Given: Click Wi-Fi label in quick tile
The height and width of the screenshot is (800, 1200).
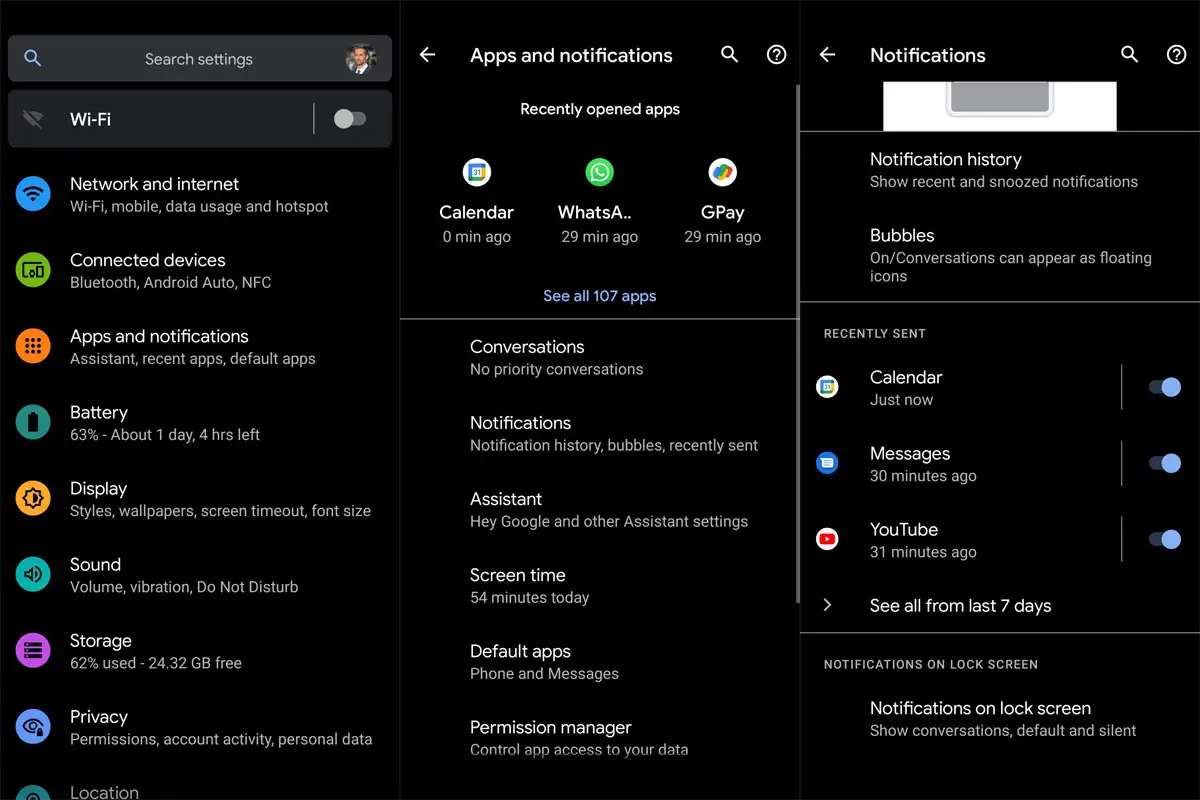Looking at the screenshot, I should point(90,119).
